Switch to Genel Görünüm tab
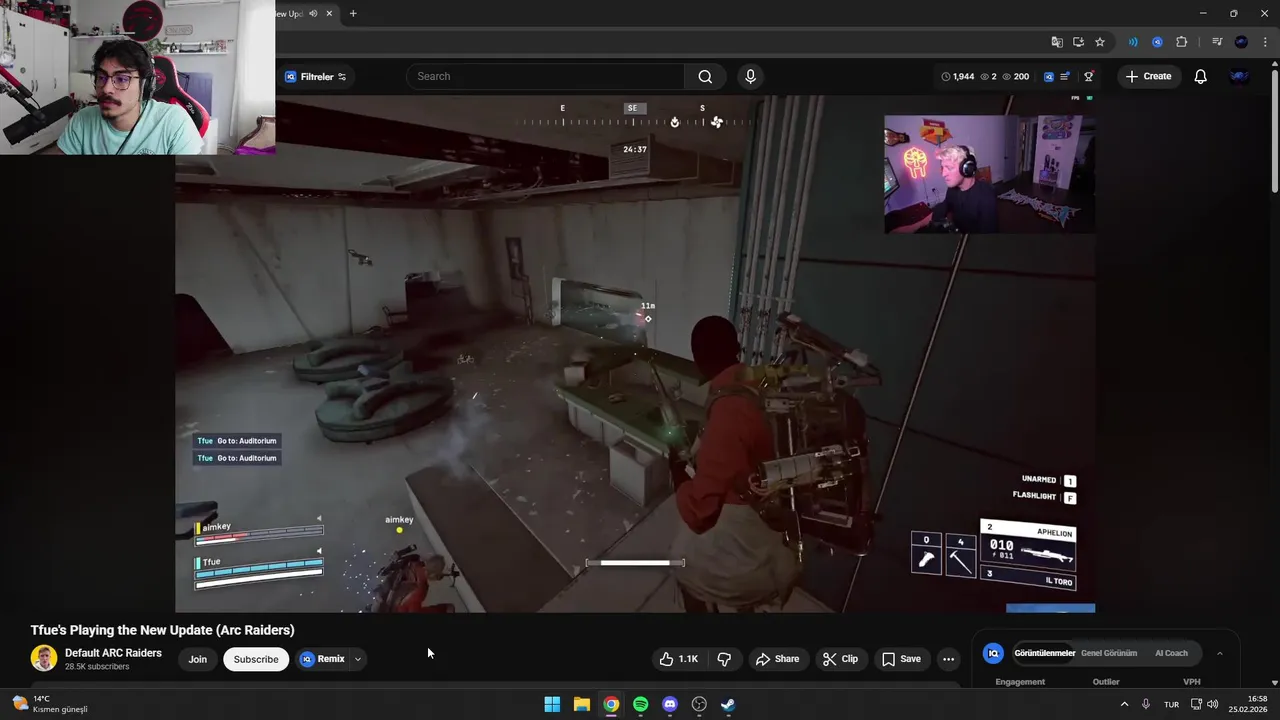The image size is (1280, 720). point(1109,653)
